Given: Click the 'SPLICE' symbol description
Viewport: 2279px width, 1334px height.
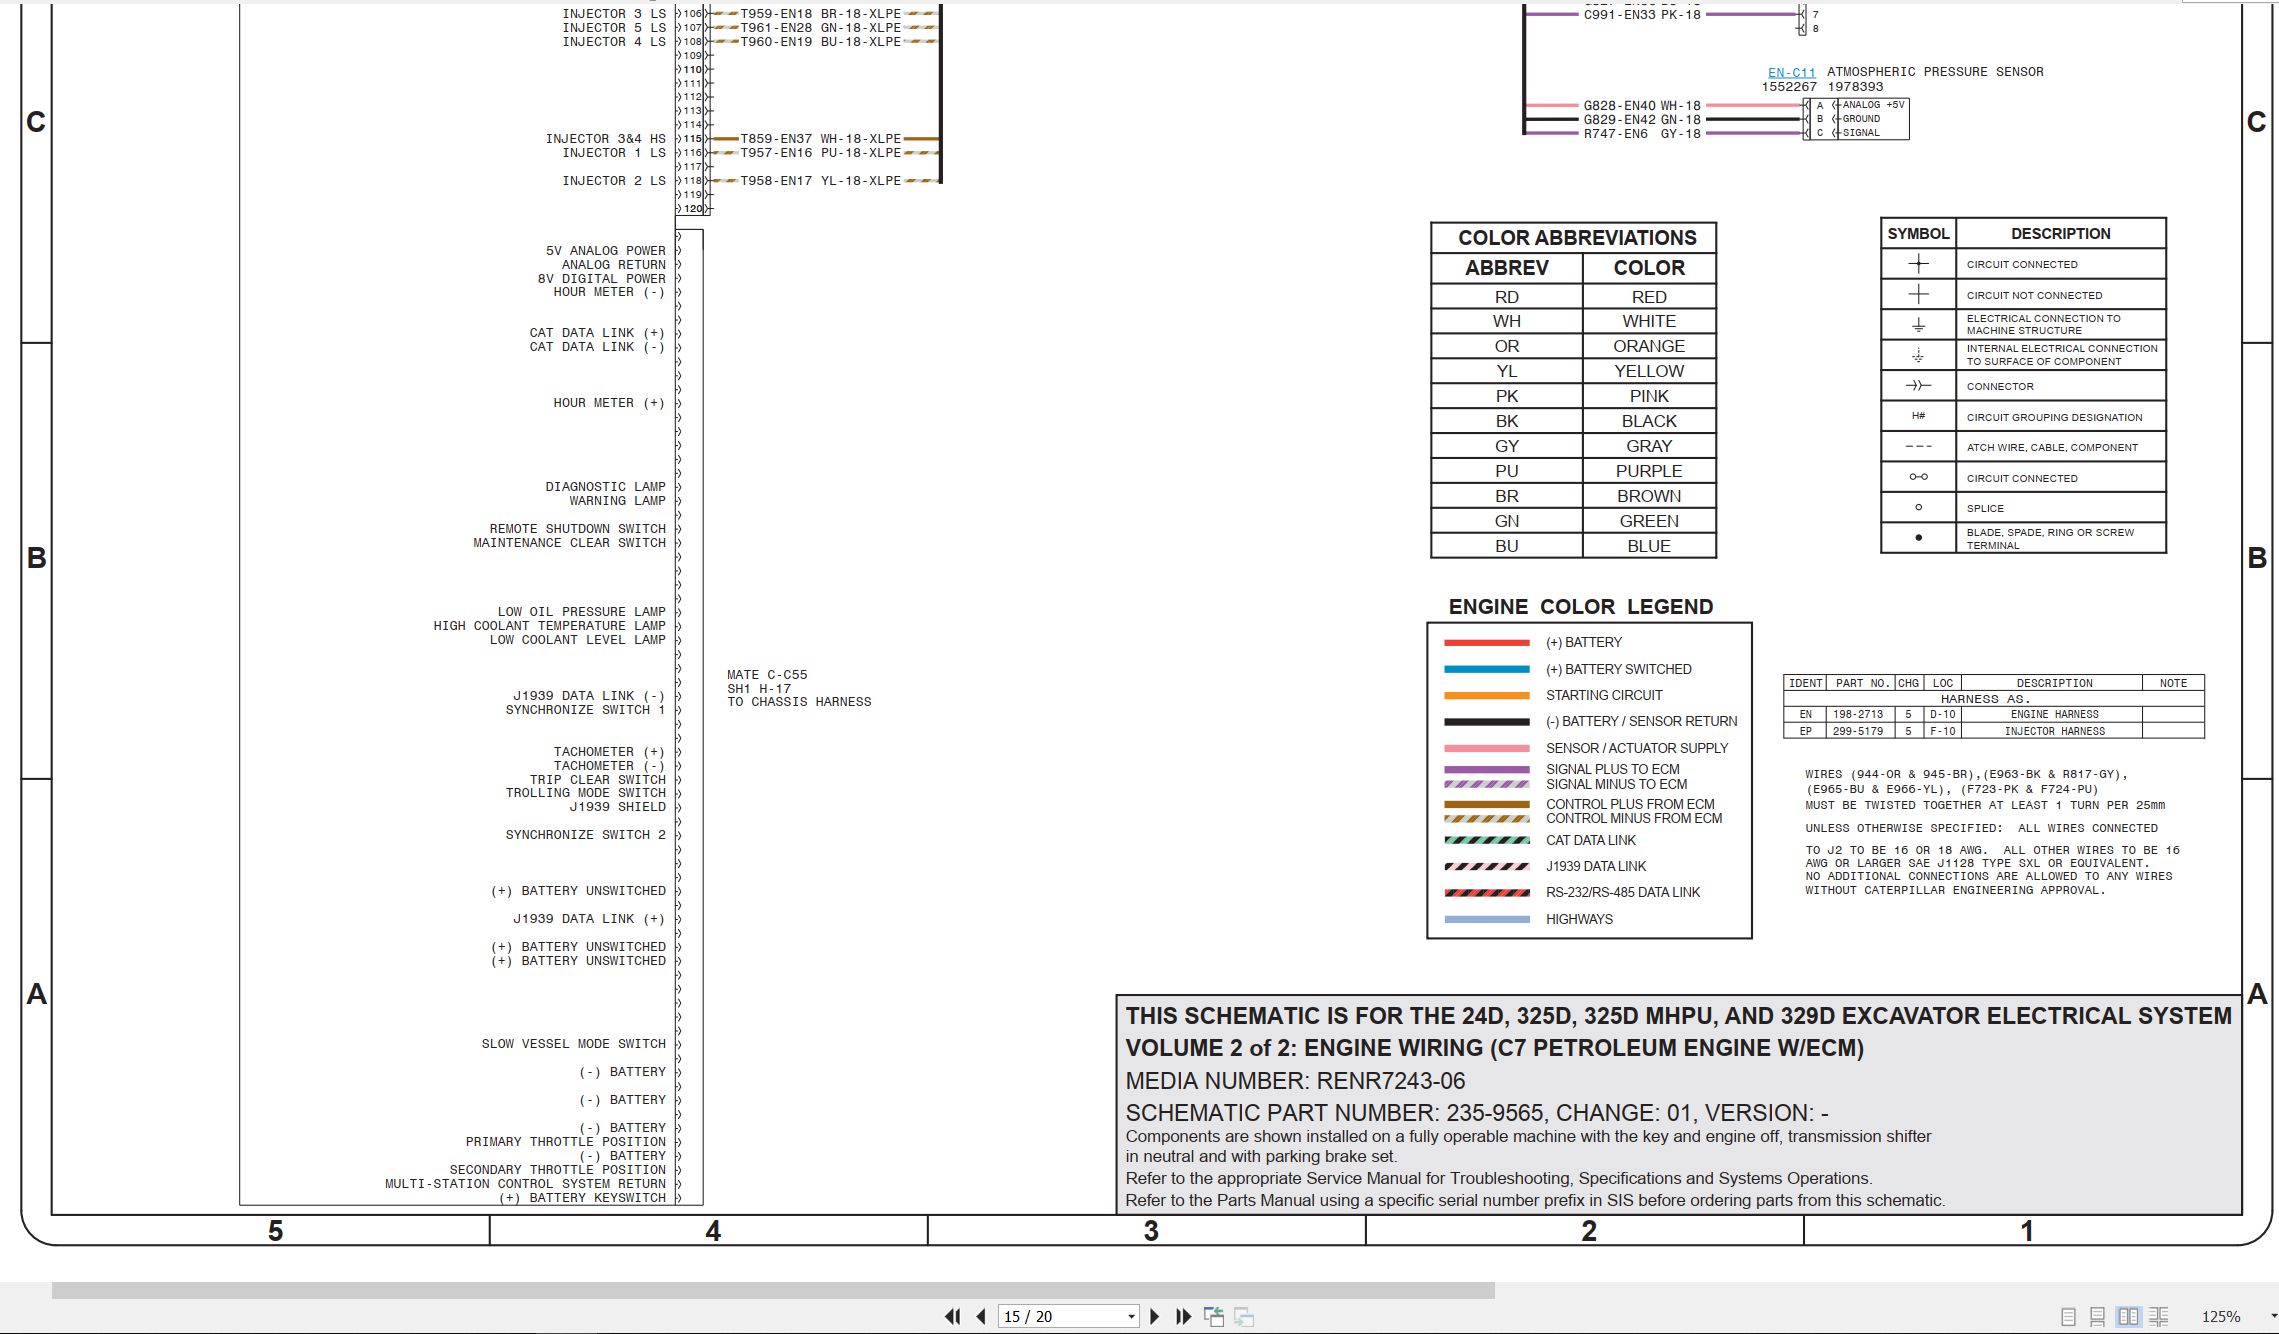Looking at the screenshot, I should [x=1985, y=509].
